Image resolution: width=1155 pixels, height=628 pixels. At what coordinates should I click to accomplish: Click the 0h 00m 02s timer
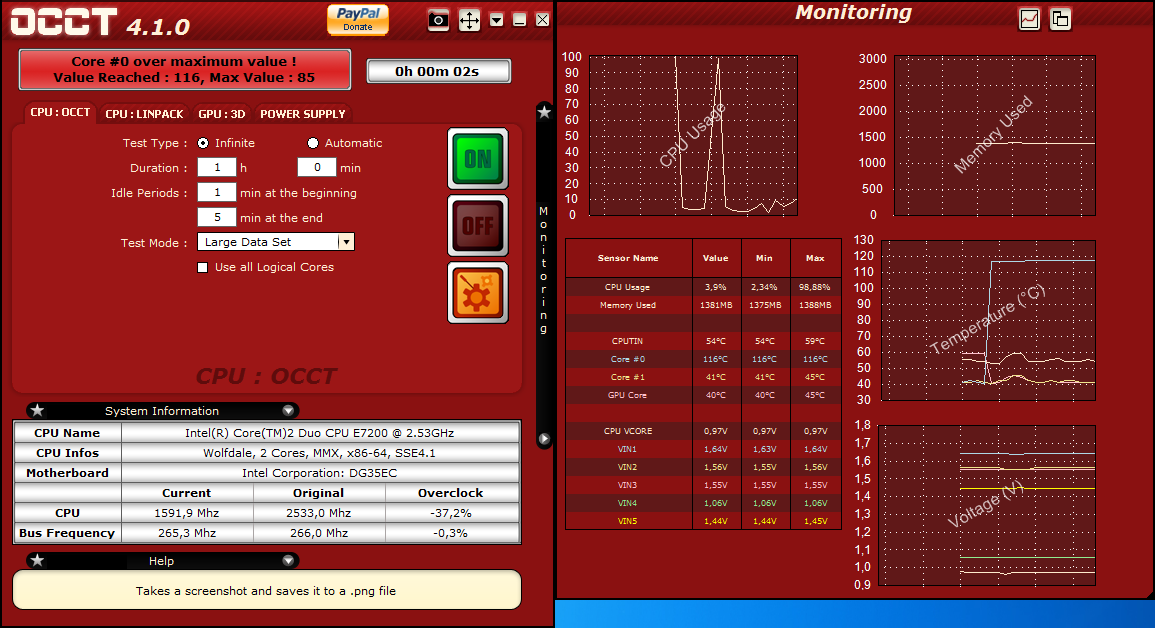click(x=438, y=71)
